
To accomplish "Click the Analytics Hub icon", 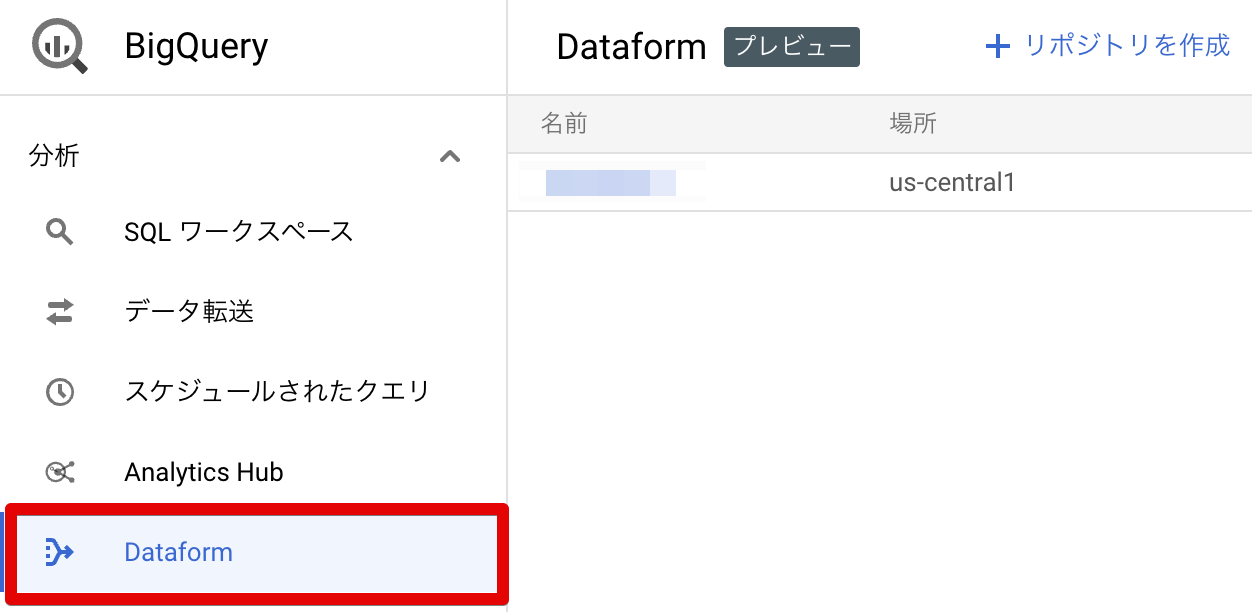I will [x=58, y=471].
